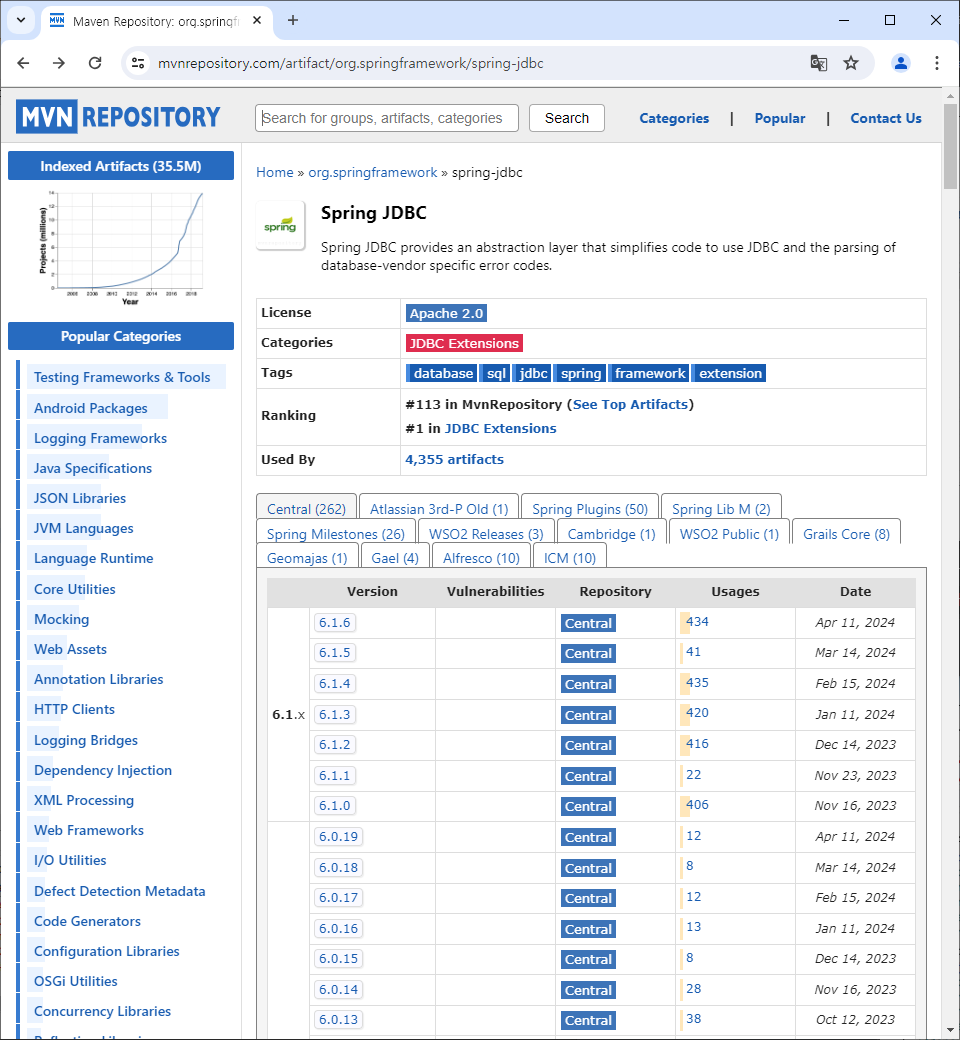Close the Maven Repository tab
The width and height of the screenshot is (960, 1040).
click(x=257, y=21)
